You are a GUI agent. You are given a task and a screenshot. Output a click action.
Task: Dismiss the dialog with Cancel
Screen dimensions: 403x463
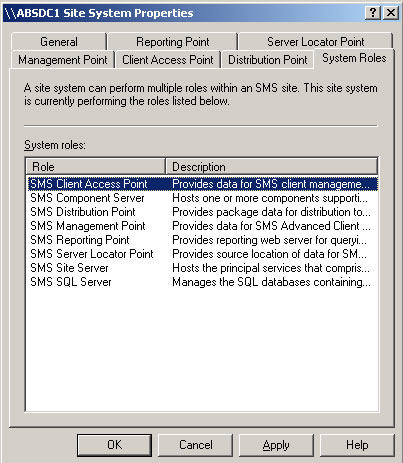click(x=195, y=445)
